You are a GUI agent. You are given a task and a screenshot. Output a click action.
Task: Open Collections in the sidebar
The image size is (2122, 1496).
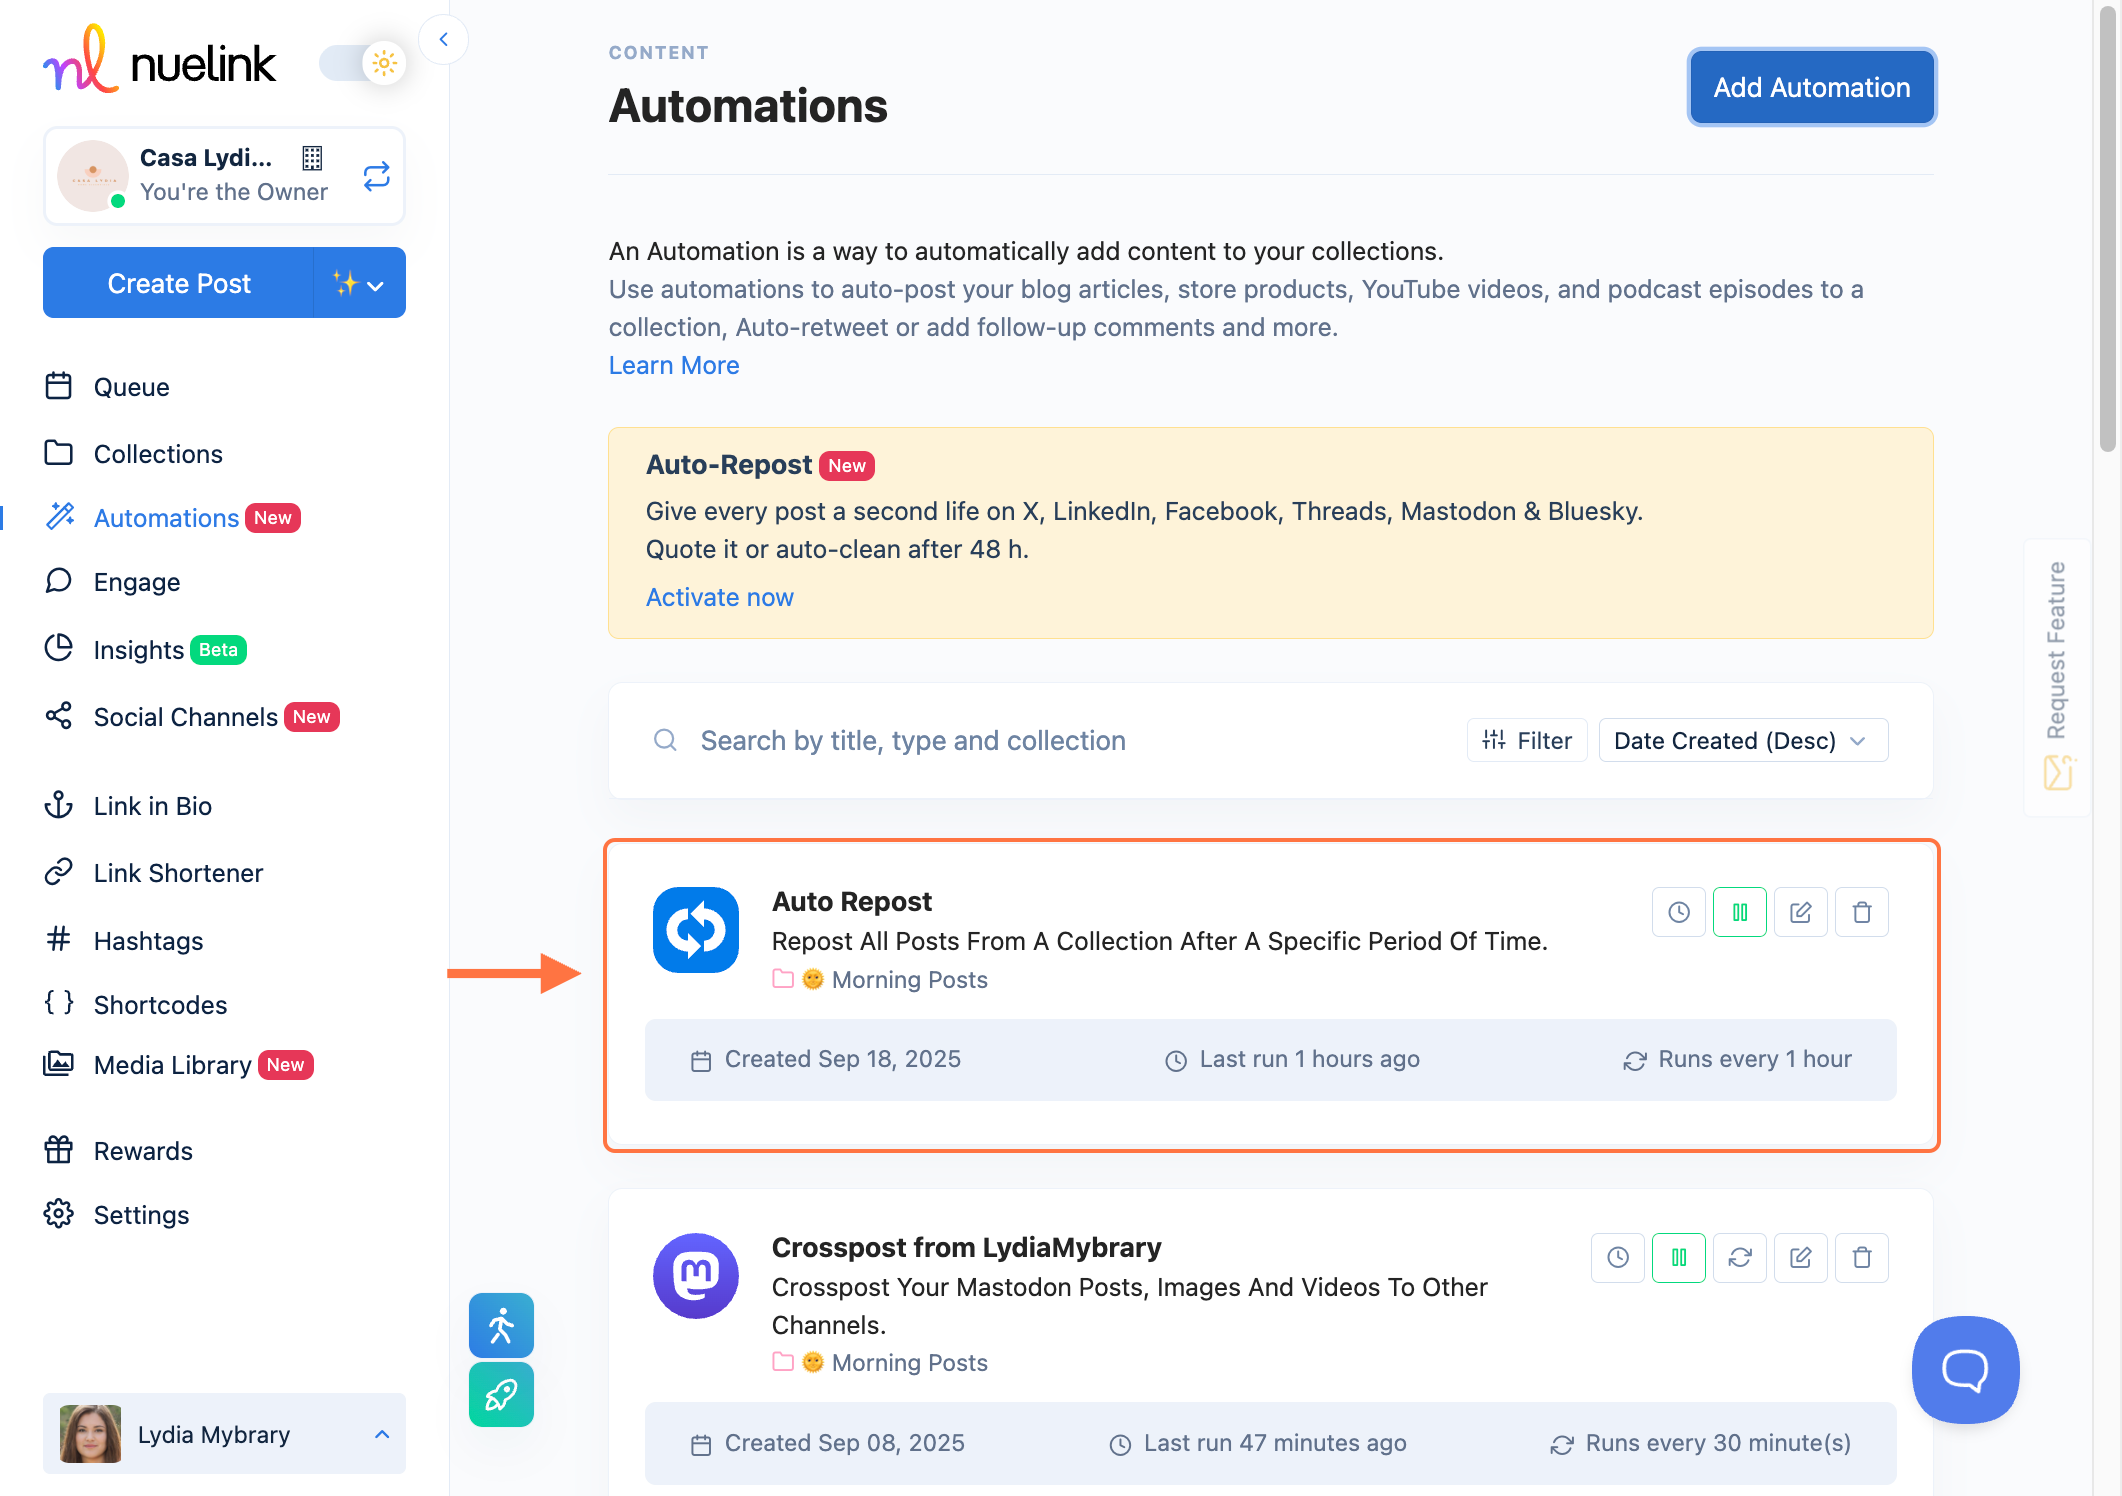[x=158, y=454]
